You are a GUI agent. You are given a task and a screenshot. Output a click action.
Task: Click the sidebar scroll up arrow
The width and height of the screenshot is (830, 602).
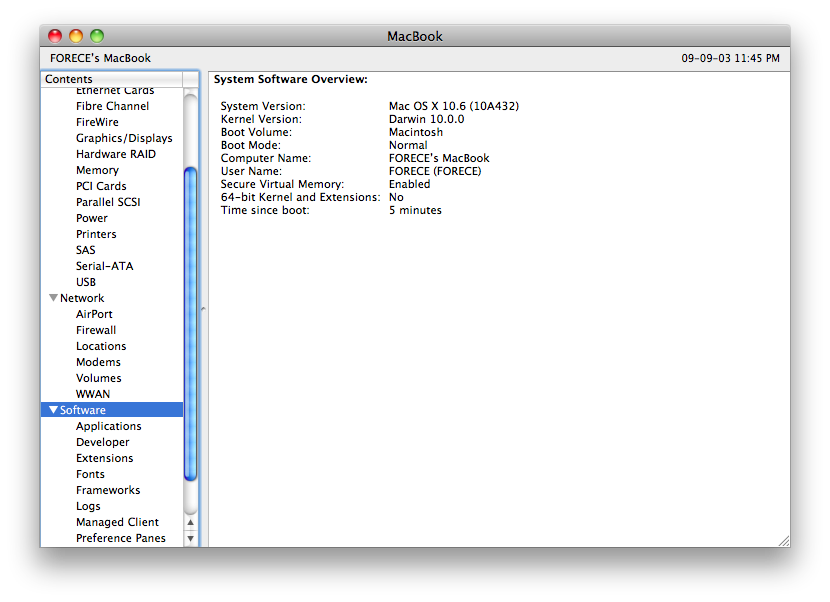tap(191, 523)
